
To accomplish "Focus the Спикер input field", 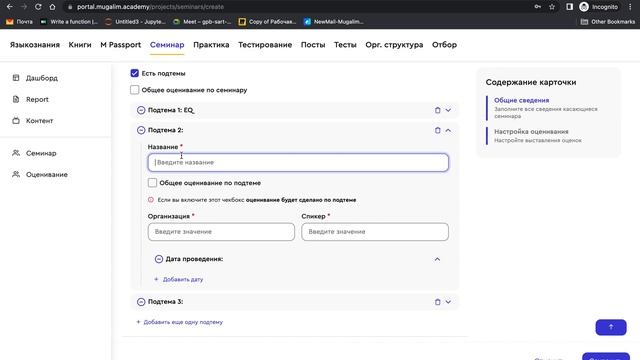I will coord(375,232).
